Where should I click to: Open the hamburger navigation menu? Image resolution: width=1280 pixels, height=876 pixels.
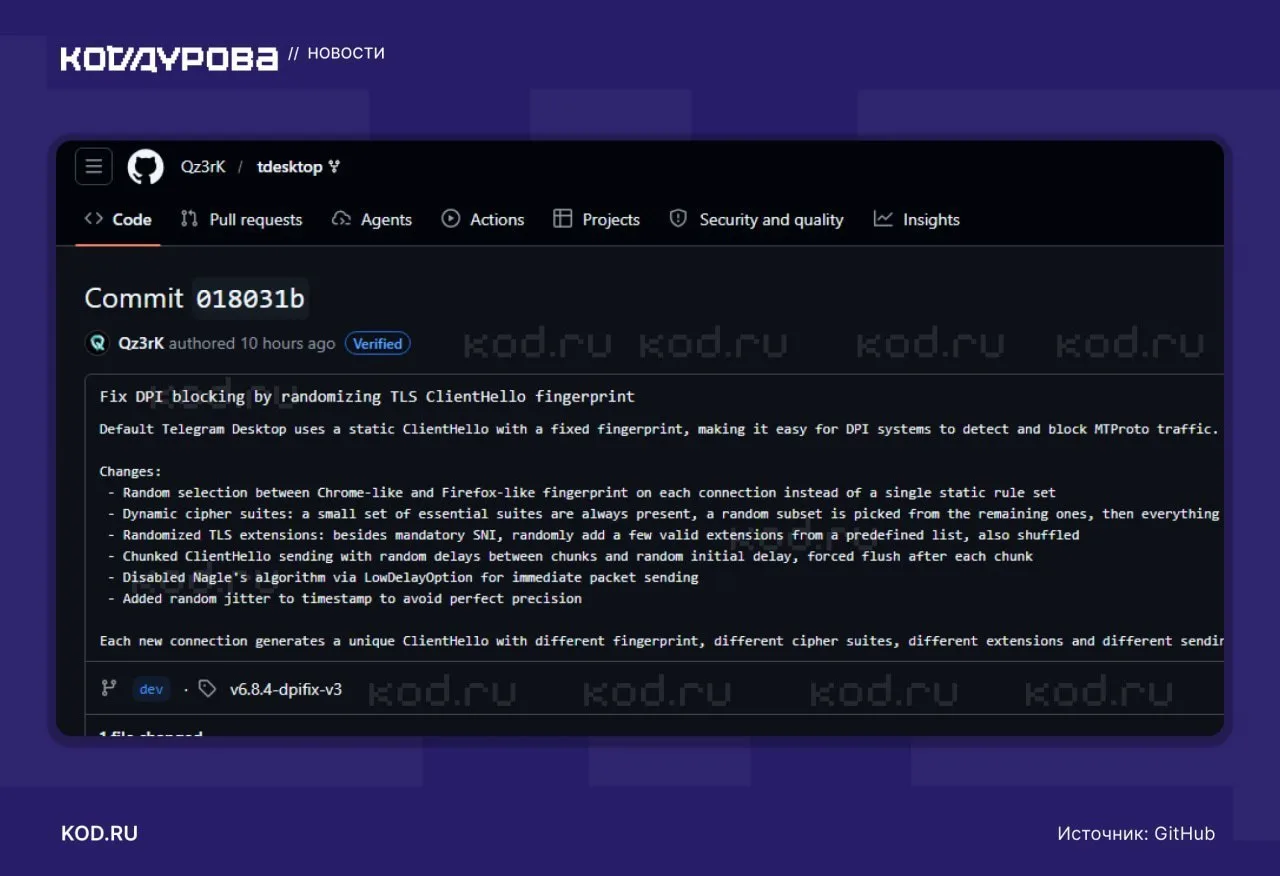click(x=93, y=167)
